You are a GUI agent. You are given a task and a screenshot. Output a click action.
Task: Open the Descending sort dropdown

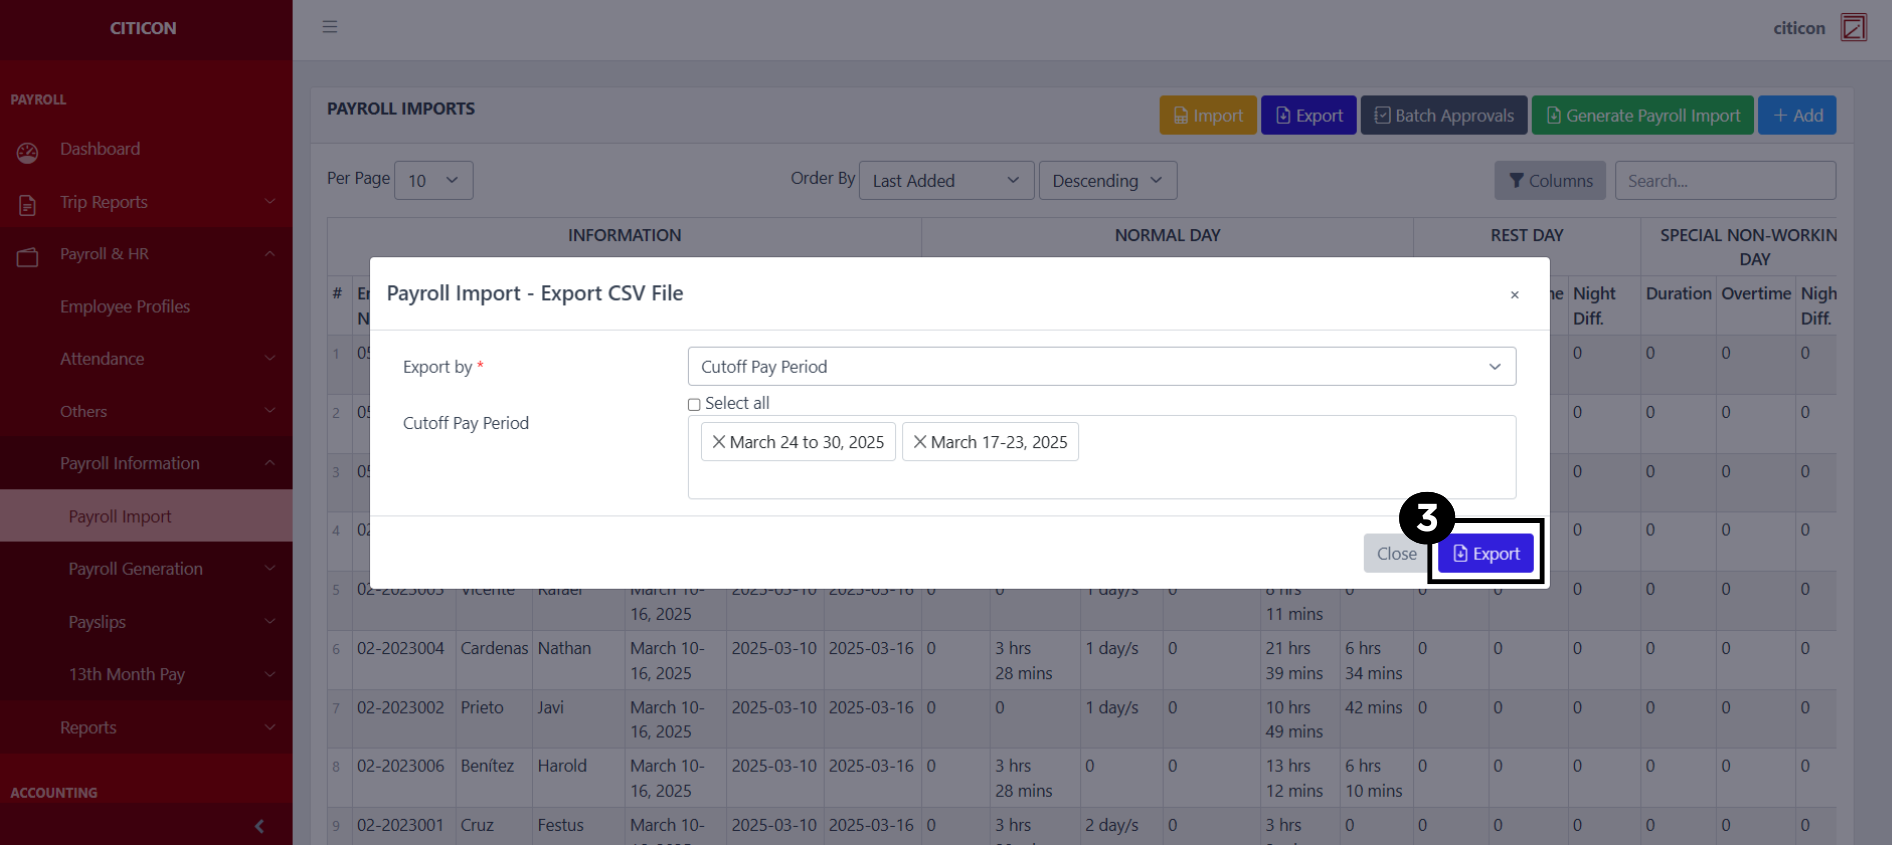1107,181
